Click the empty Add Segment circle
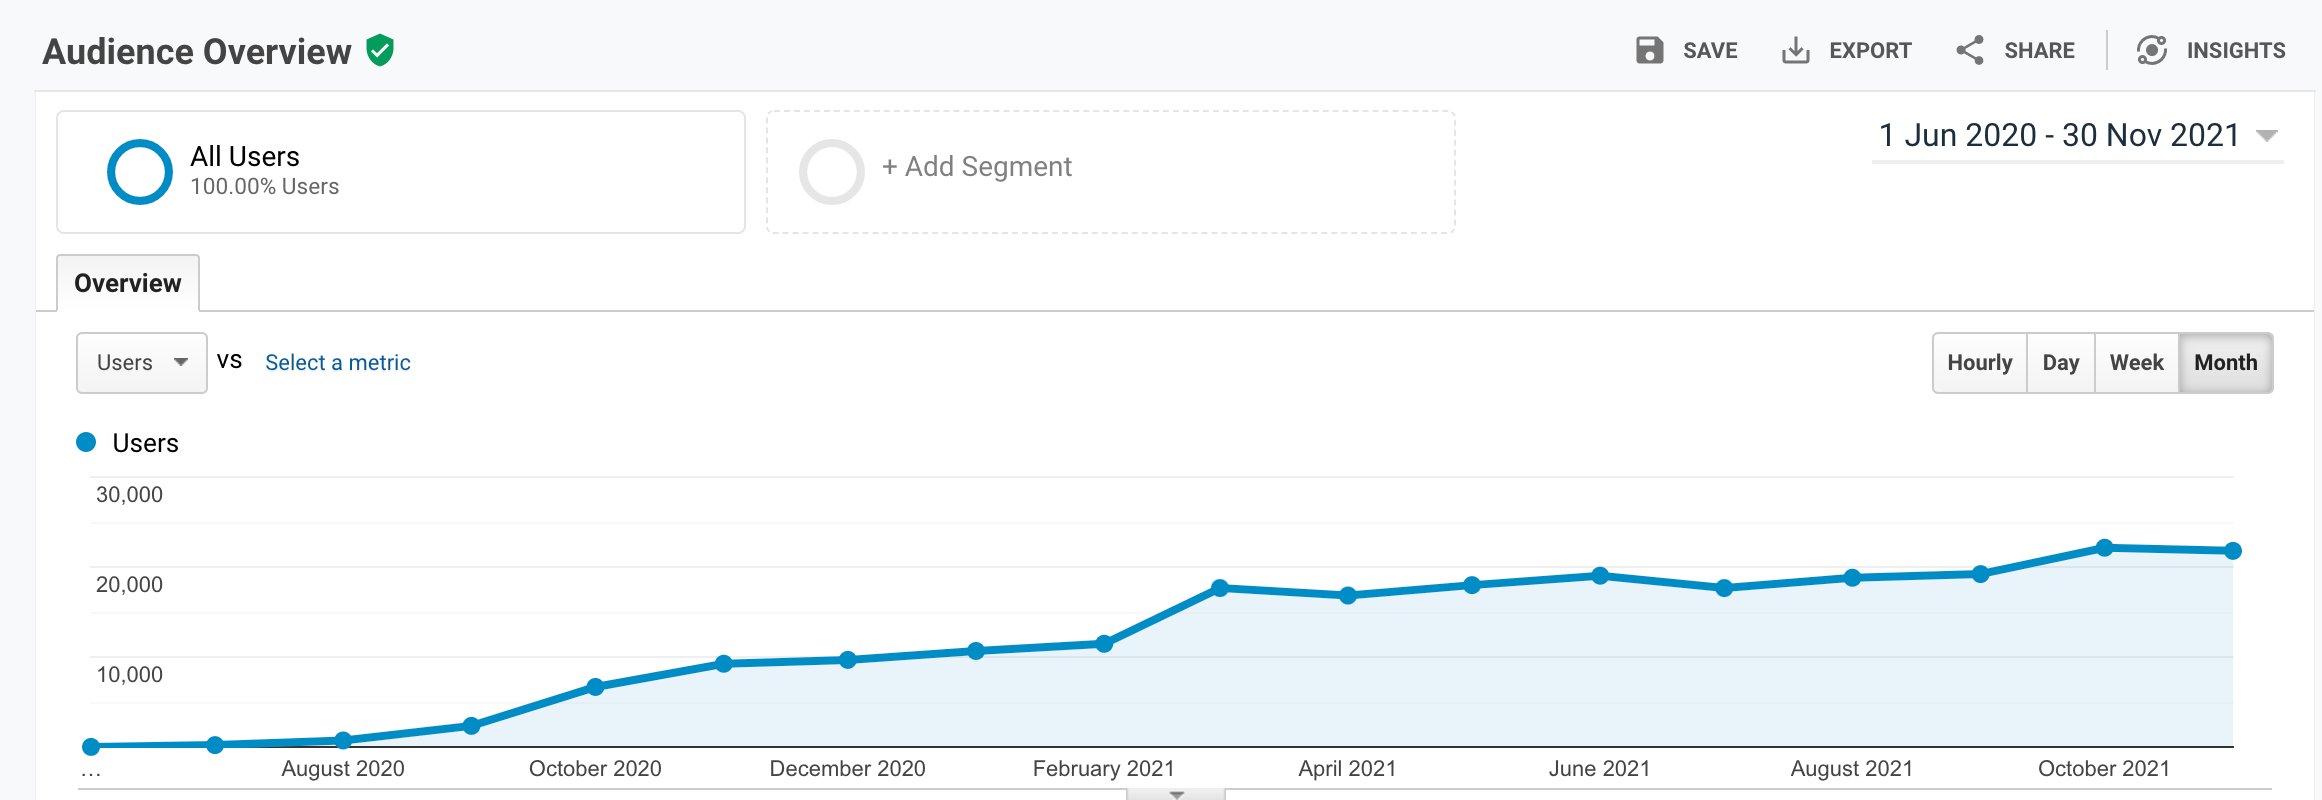 click(832, 172)
